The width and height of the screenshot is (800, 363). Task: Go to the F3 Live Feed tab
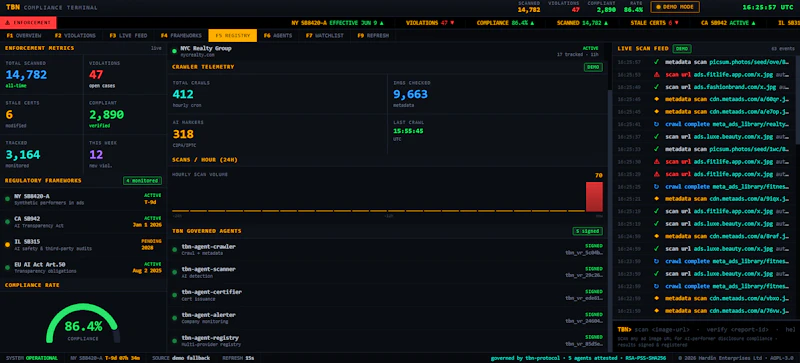(128, 36)
